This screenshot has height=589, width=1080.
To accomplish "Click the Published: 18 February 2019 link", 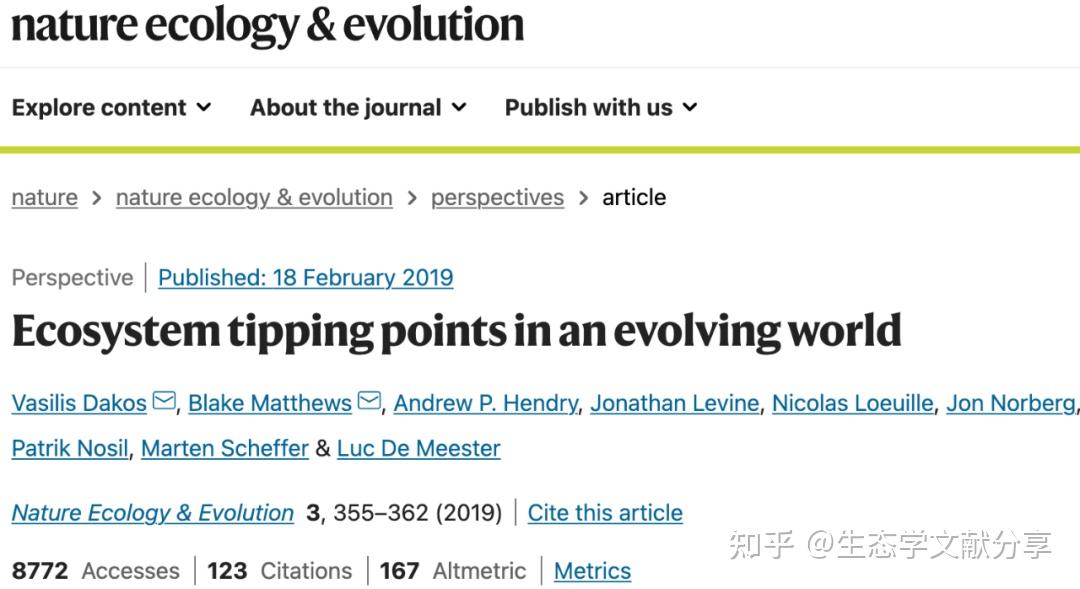I will click(x=305, y=278).
